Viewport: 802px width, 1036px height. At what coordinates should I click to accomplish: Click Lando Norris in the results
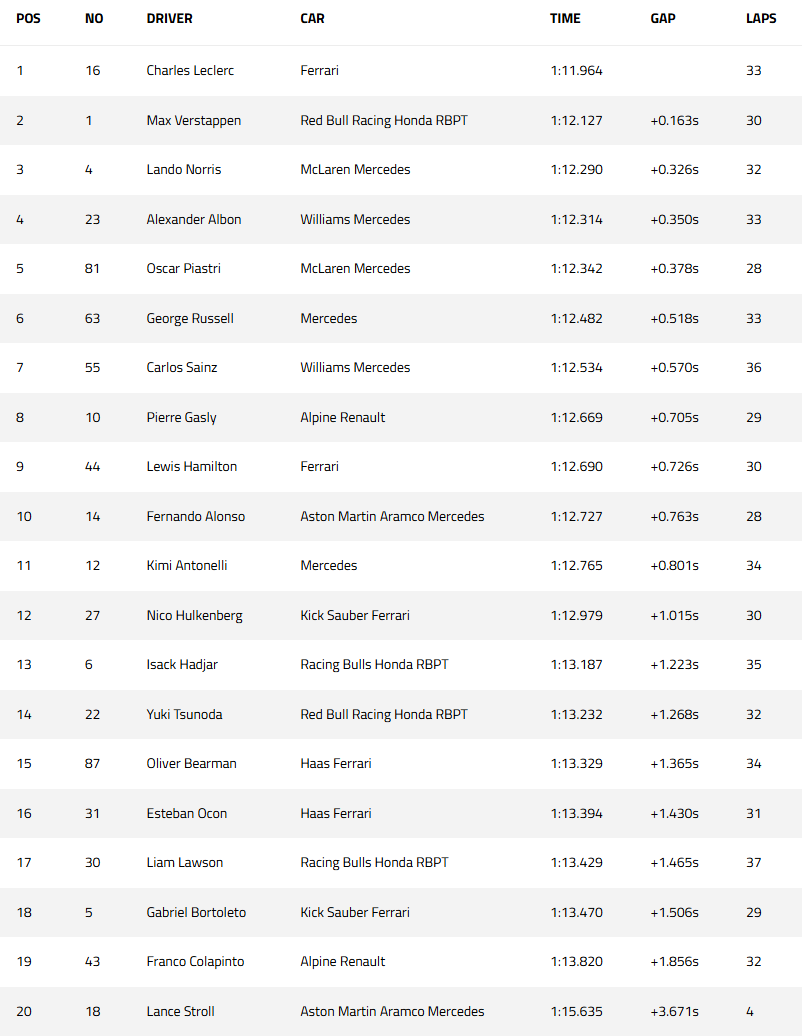click(x=184, y=170)
